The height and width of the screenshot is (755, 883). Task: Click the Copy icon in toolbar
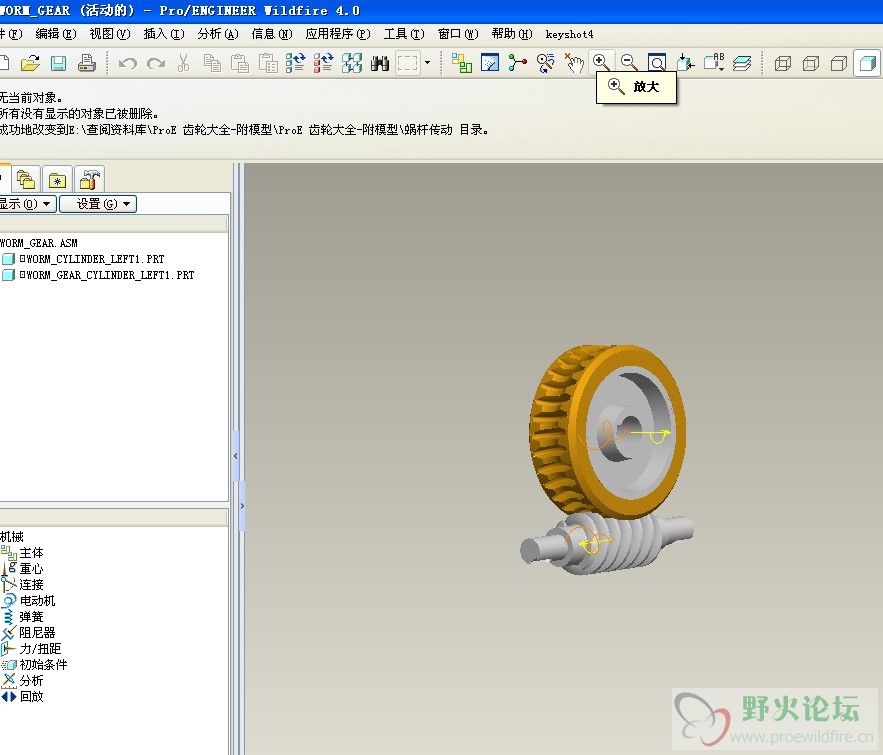click(x=212, y=63)
